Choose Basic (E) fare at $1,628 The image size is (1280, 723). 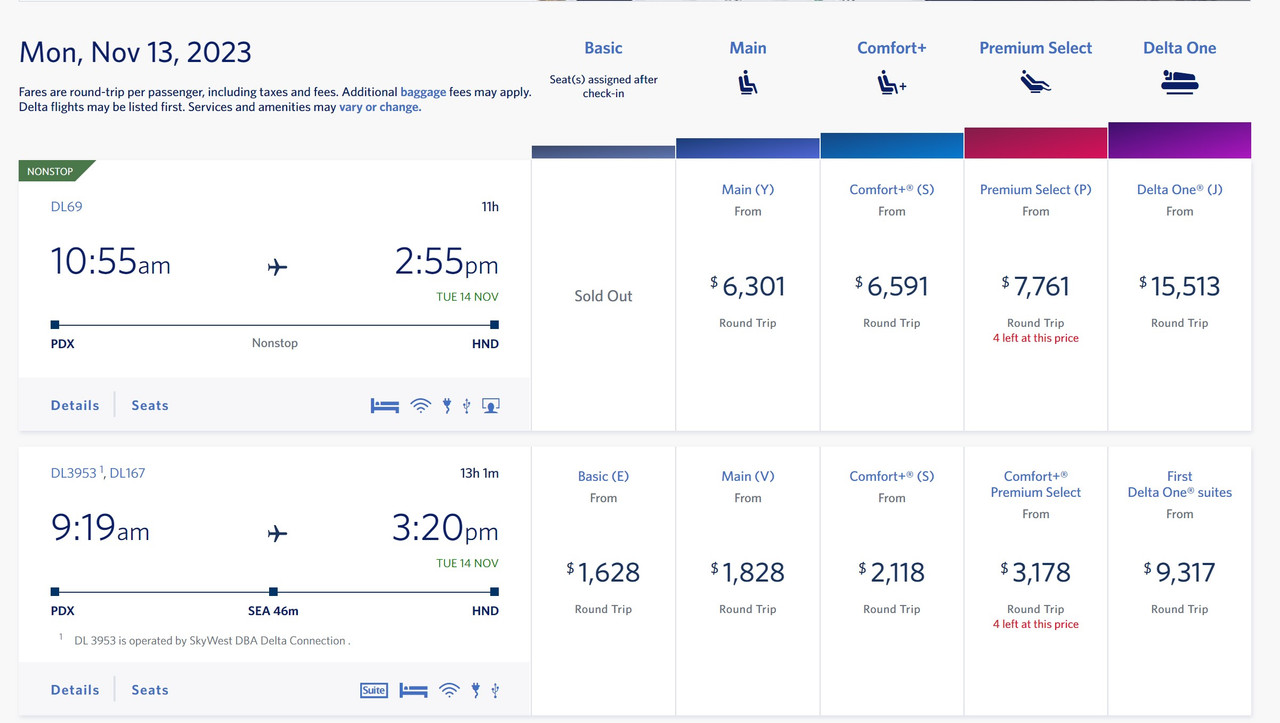[x=603, y=581]
